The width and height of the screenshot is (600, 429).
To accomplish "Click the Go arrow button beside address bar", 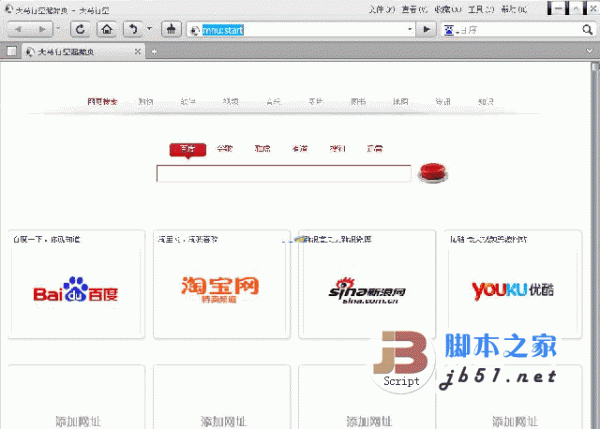I will 427,29.
